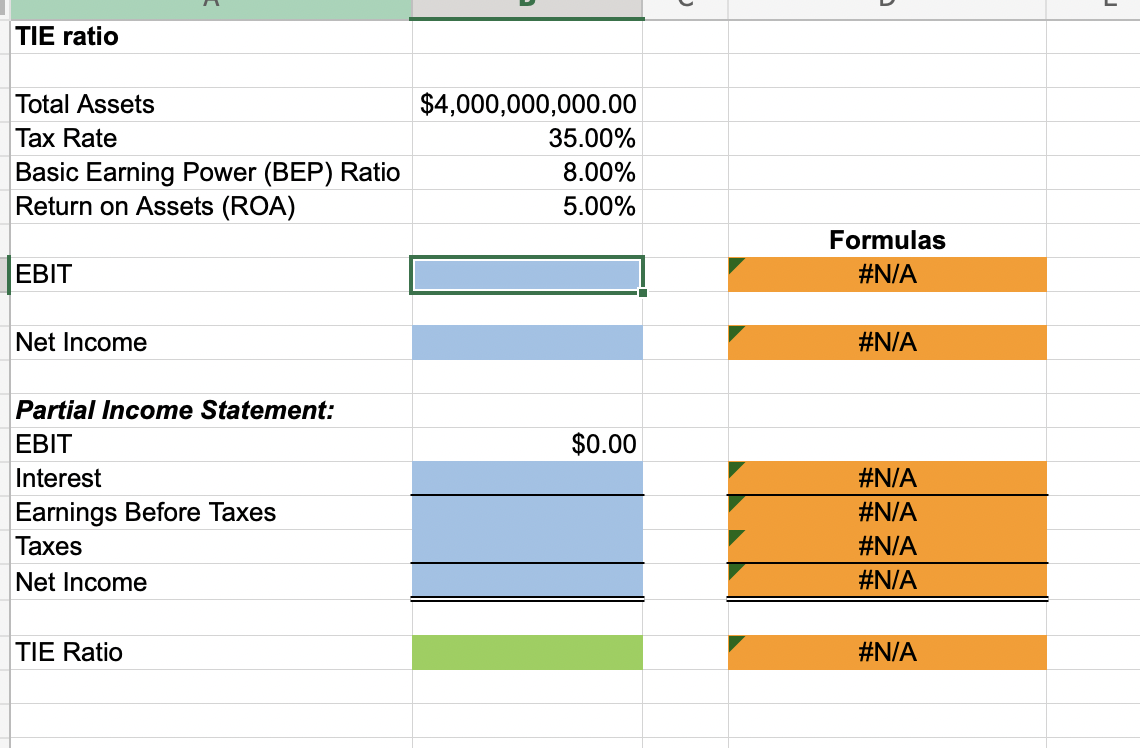Click the green fill handle of the selected cell

(x=645, y=292)
